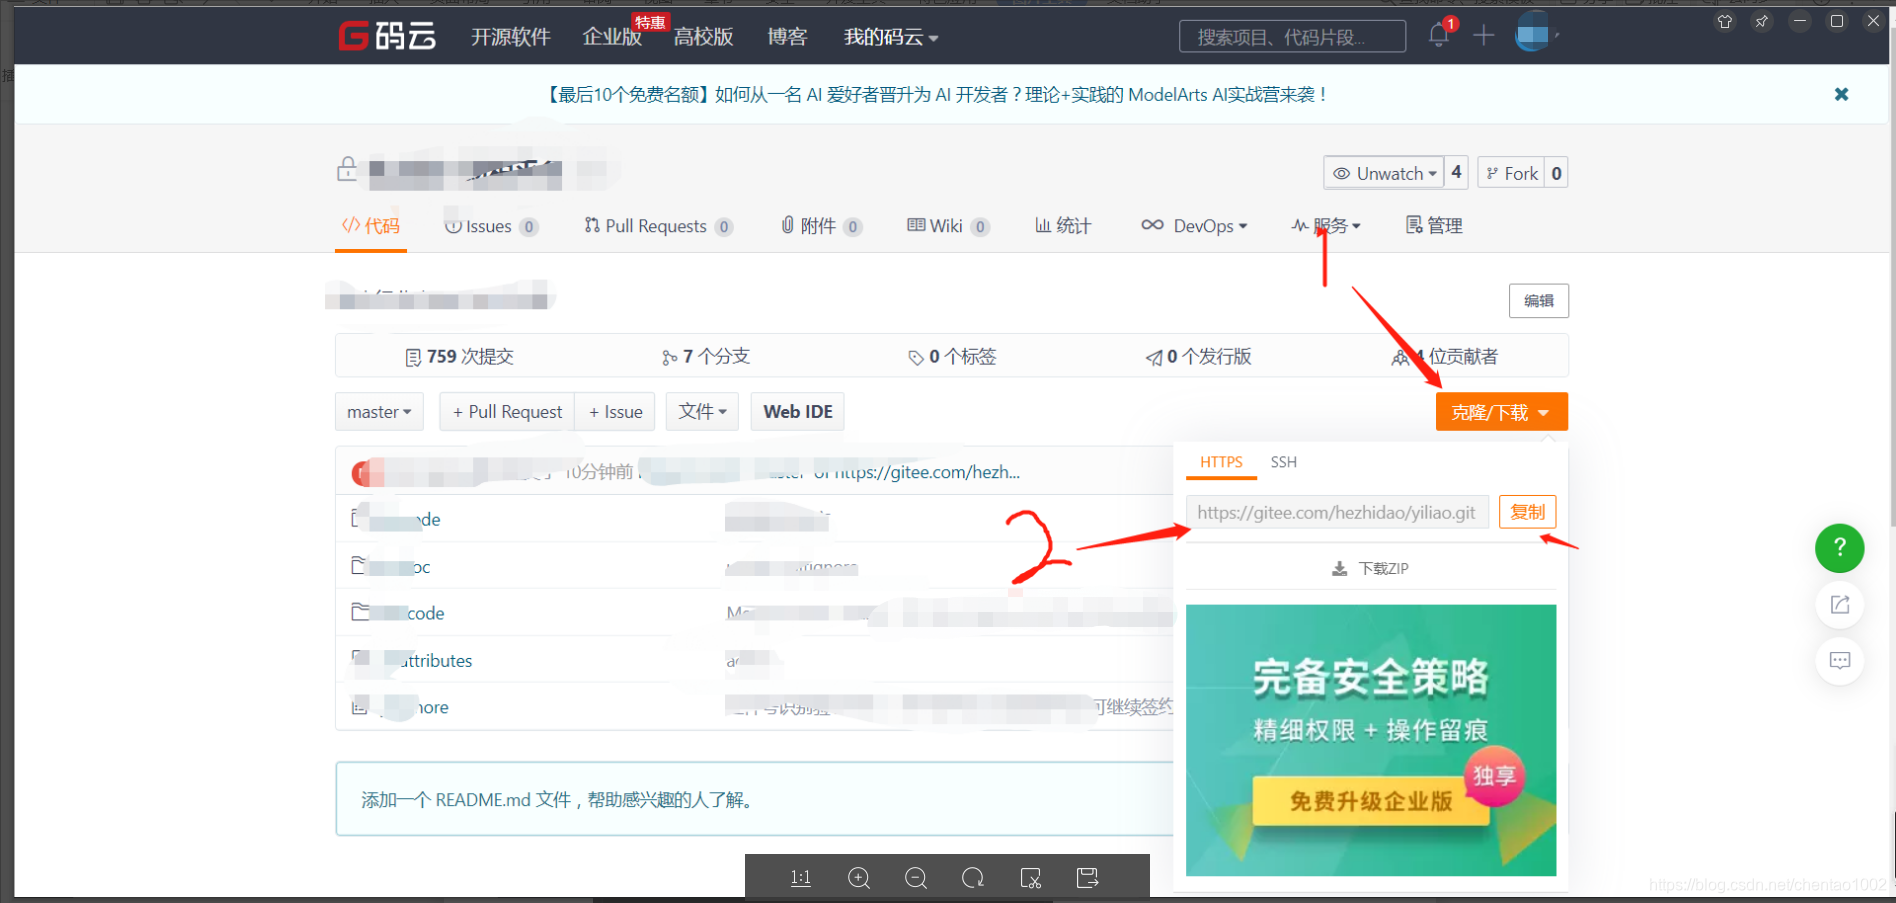Rotate the image with the rotate icon

click(x=973, y=878)
